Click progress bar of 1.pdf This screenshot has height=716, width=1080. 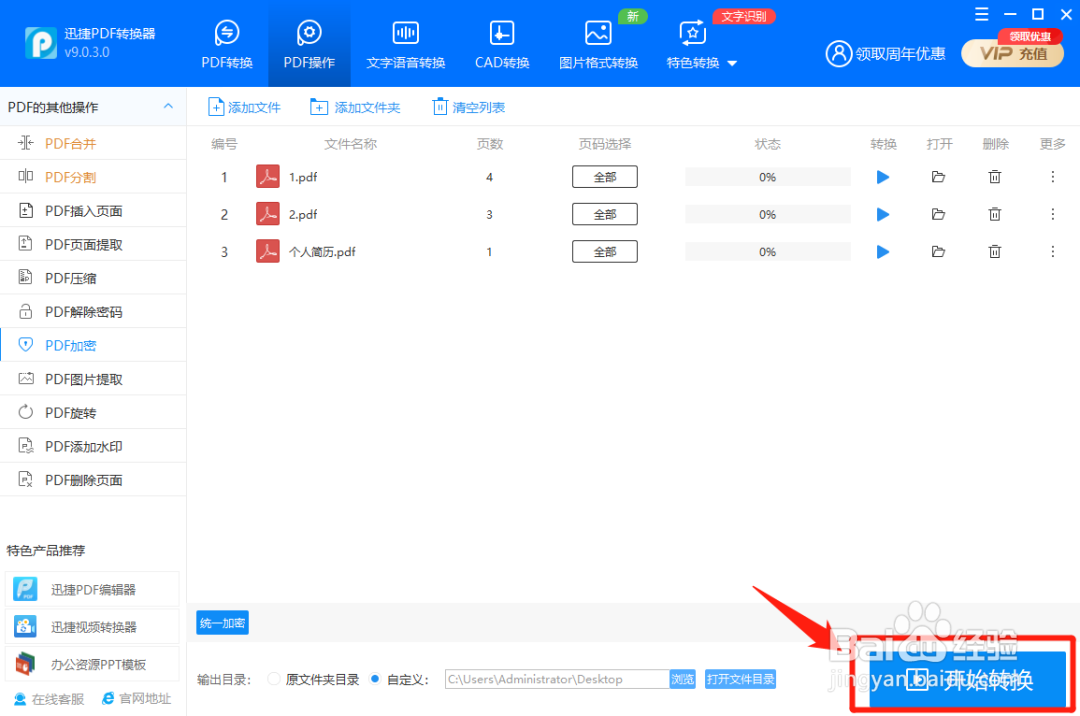[767, 177]
